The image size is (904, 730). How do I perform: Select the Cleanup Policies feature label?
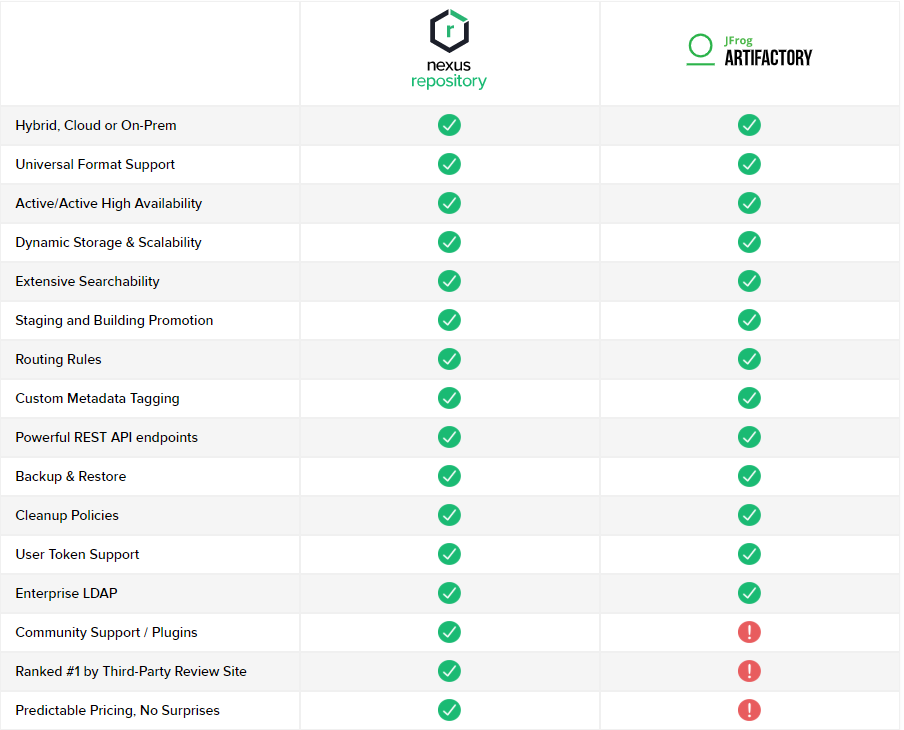67,515
